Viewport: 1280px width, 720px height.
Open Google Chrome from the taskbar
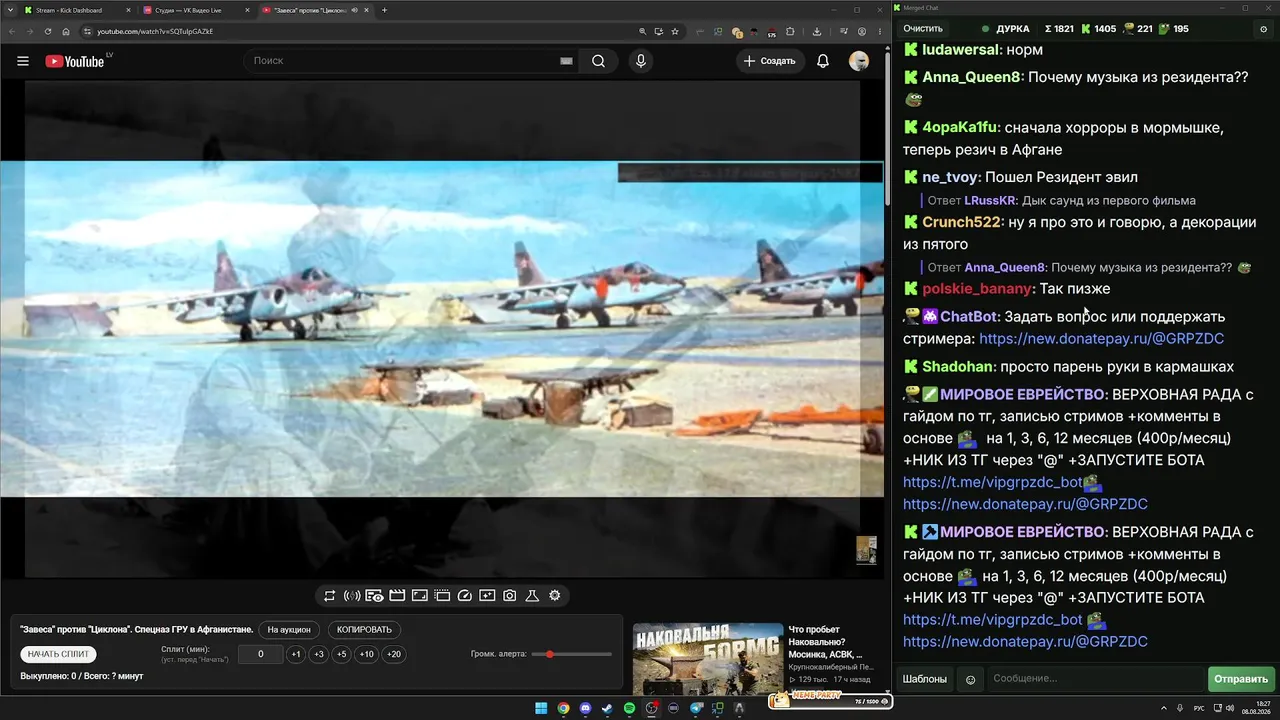tap(563, 708)
